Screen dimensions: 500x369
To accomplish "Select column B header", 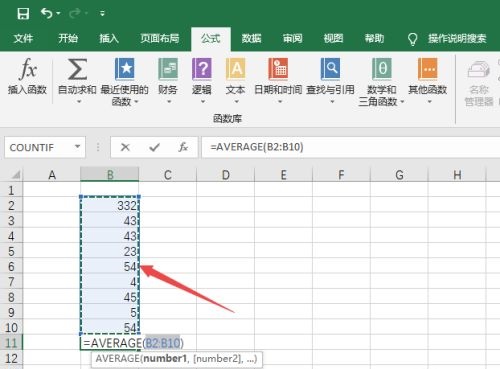I will (x=110, y=175).
